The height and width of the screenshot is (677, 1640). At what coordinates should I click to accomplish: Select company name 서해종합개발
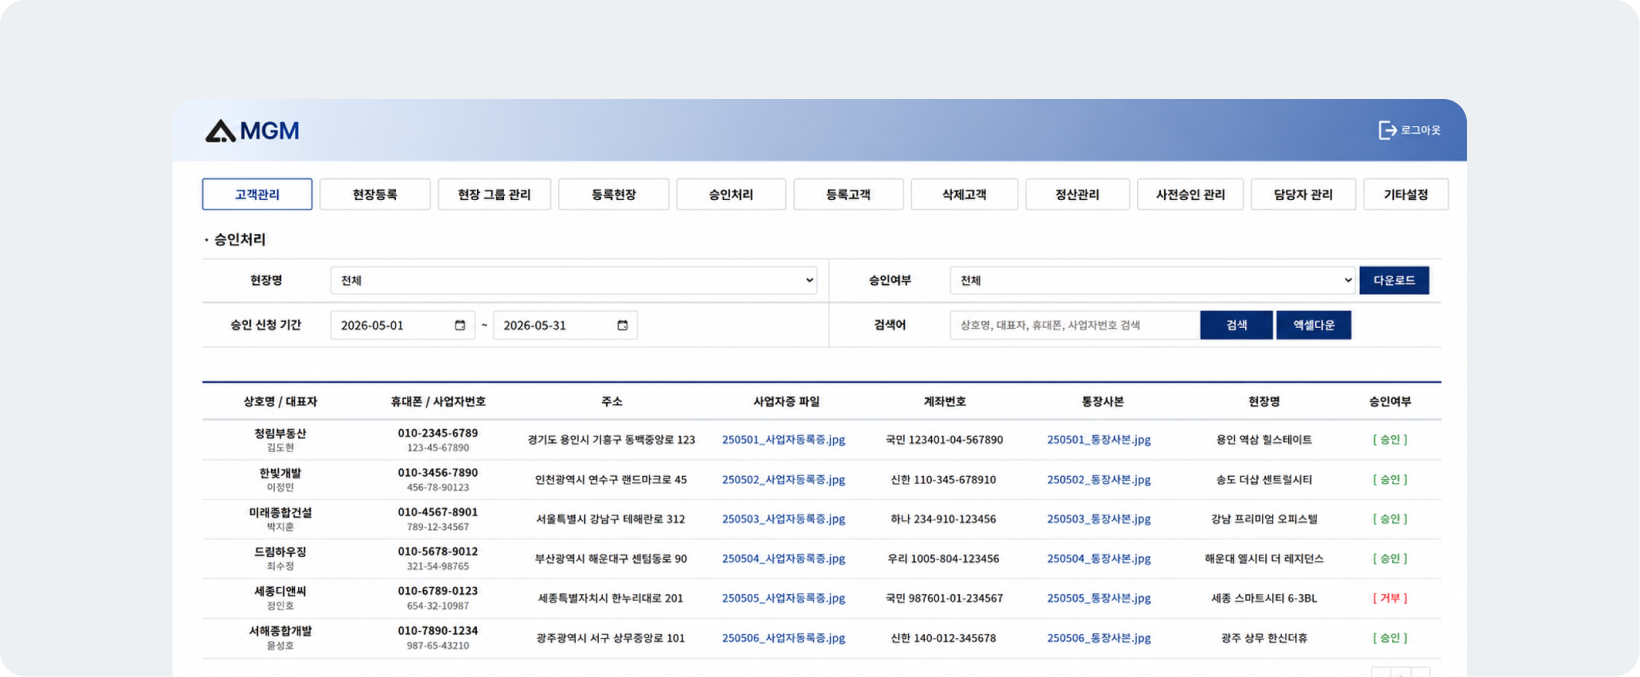(280, 631)
